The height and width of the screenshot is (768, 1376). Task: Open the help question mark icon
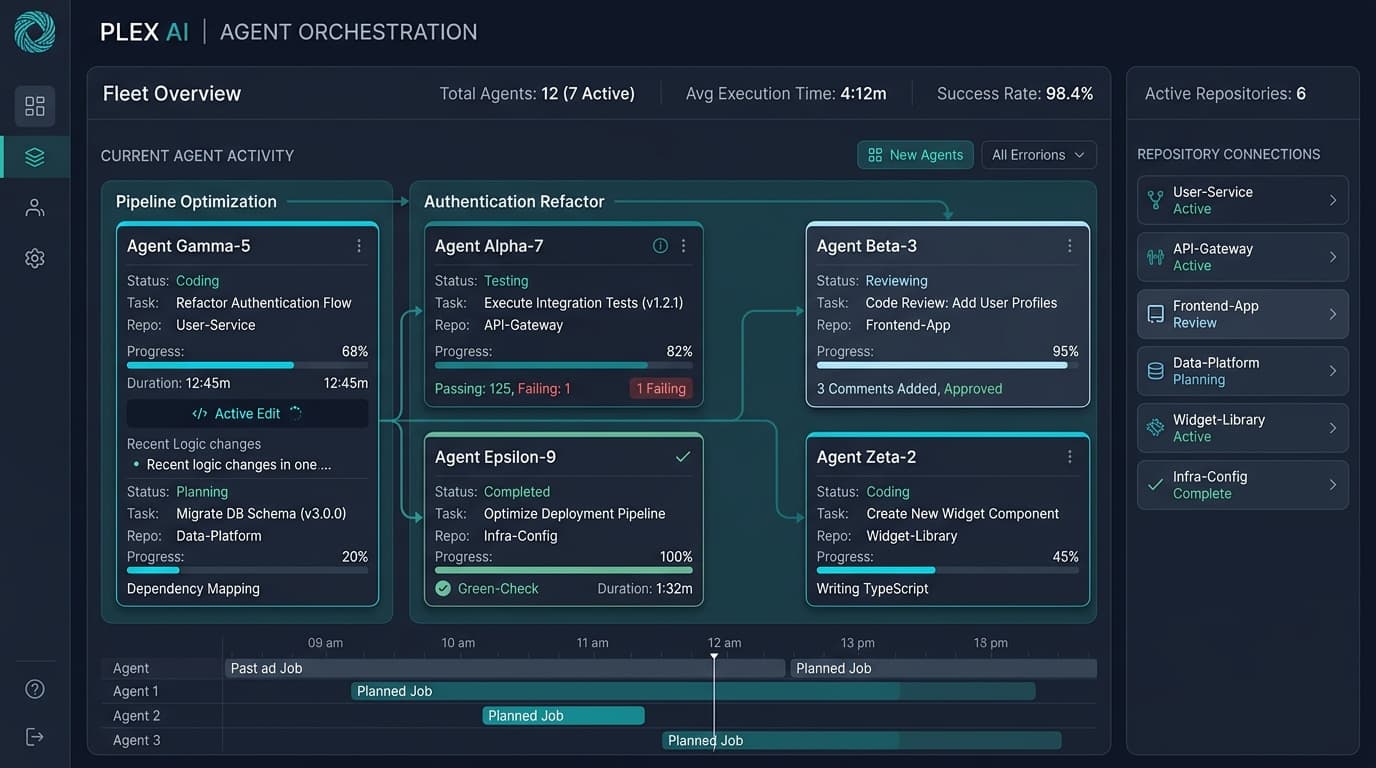pyautogui.click(x=35, y=689)
